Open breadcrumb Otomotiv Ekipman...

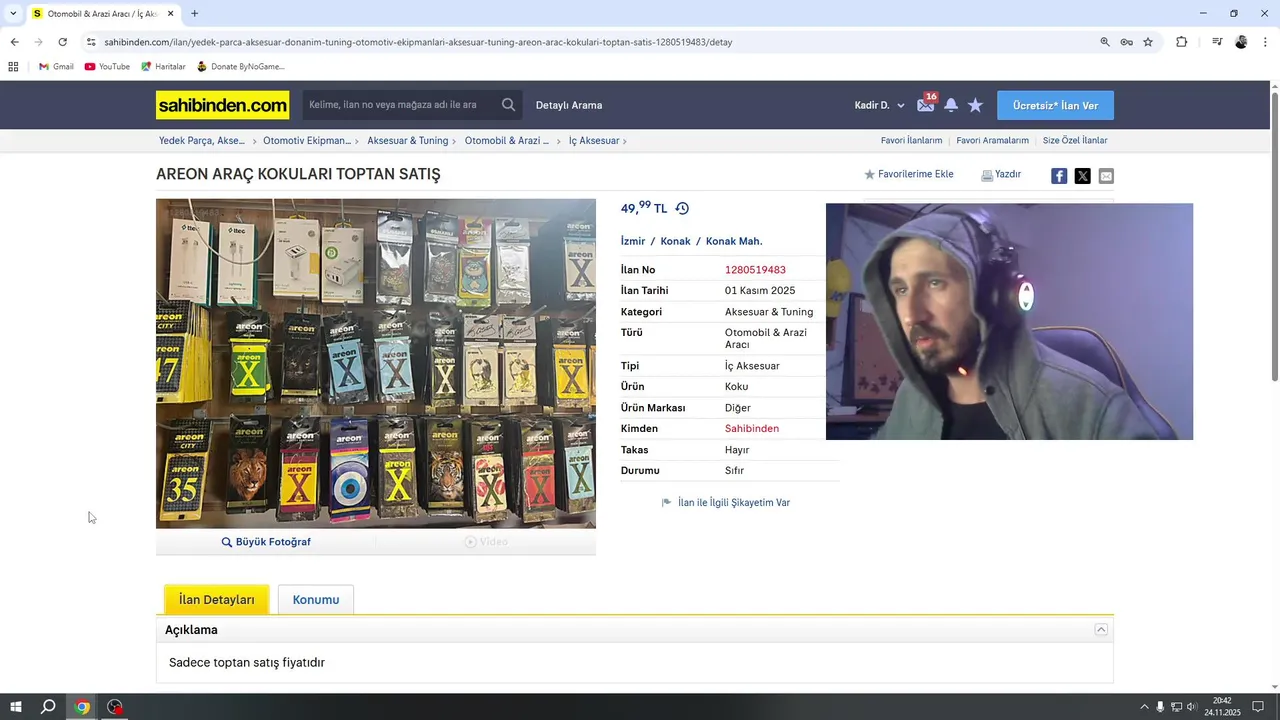tap(307, 141)
